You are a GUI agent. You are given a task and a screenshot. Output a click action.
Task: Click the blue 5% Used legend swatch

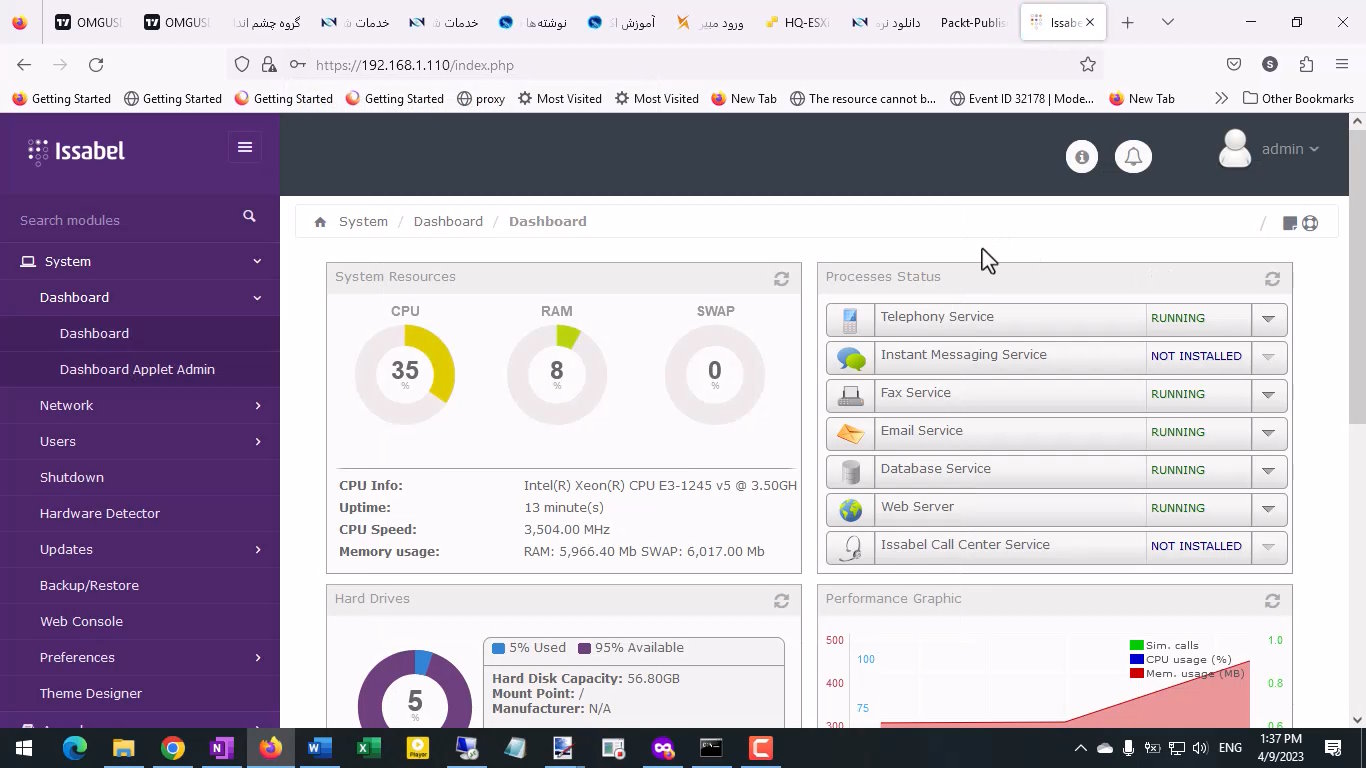(498, 648)
